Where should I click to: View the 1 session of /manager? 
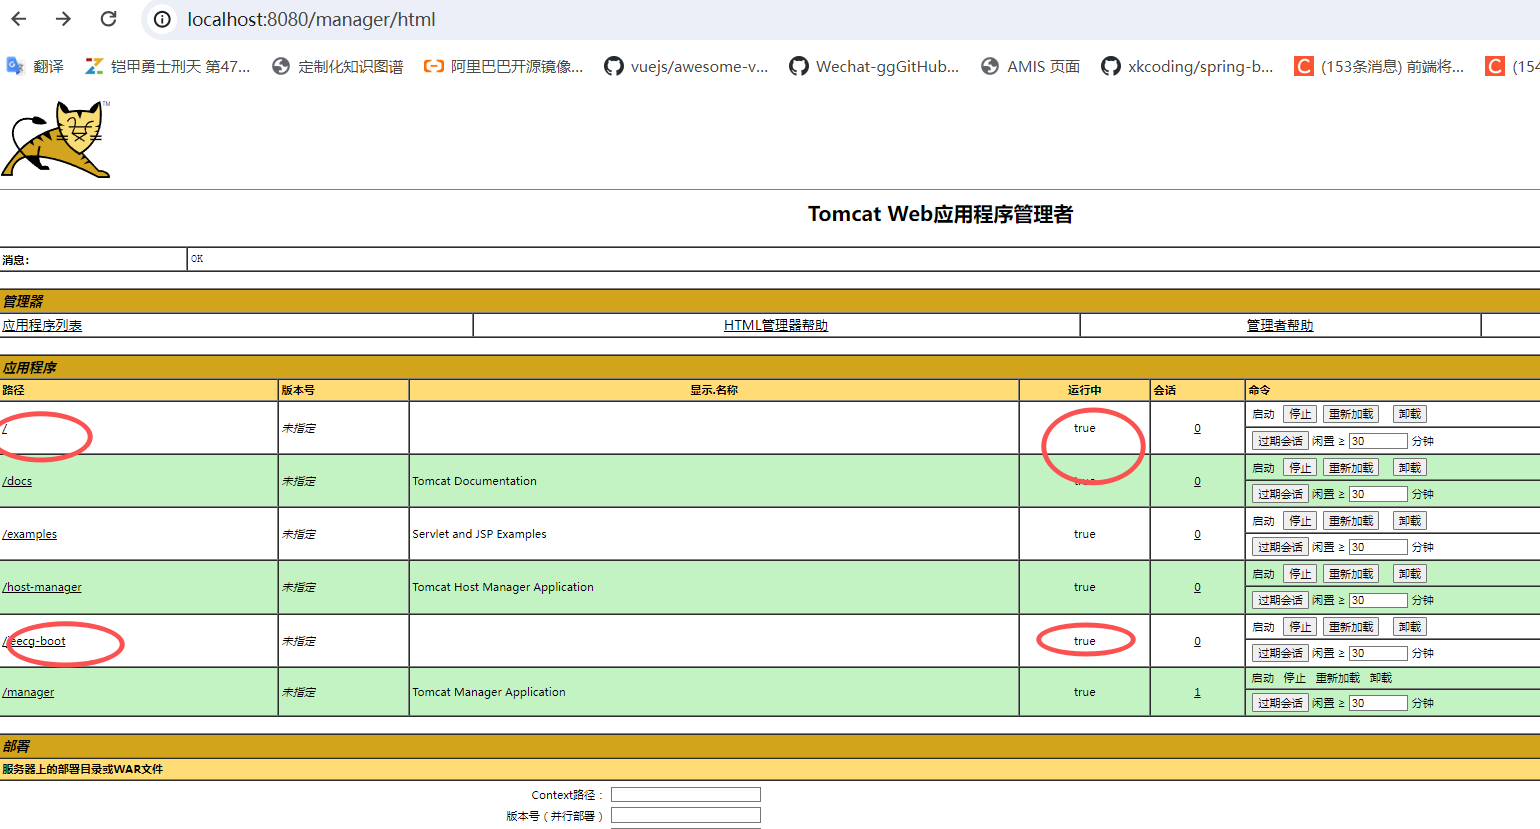pos(1197,692)
